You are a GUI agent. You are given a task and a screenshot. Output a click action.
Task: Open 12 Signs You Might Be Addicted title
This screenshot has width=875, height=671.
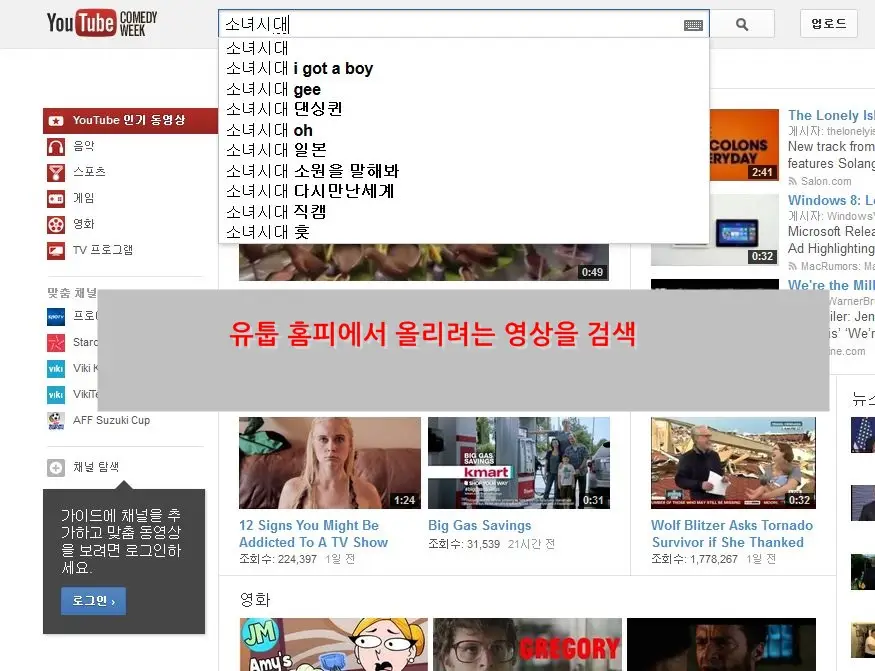click(x=313, y=534)
